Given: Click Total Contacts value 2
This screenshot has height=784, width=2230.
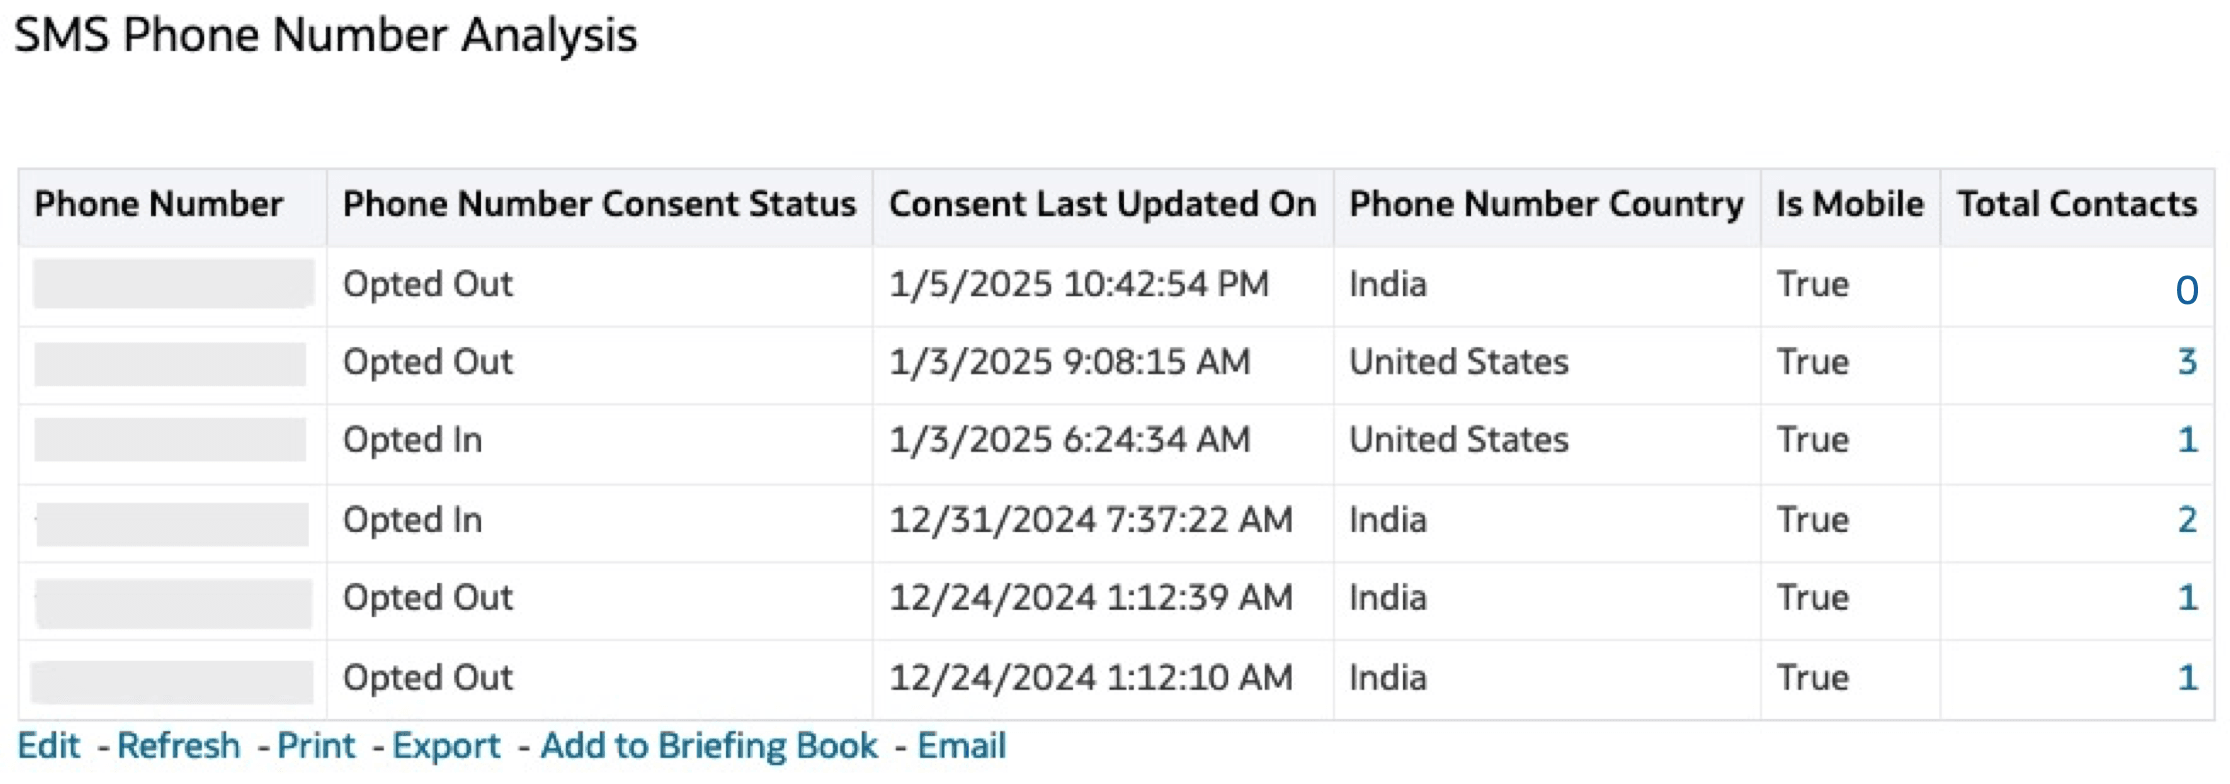Looking at the screenshot, I should coord(2187,519).
